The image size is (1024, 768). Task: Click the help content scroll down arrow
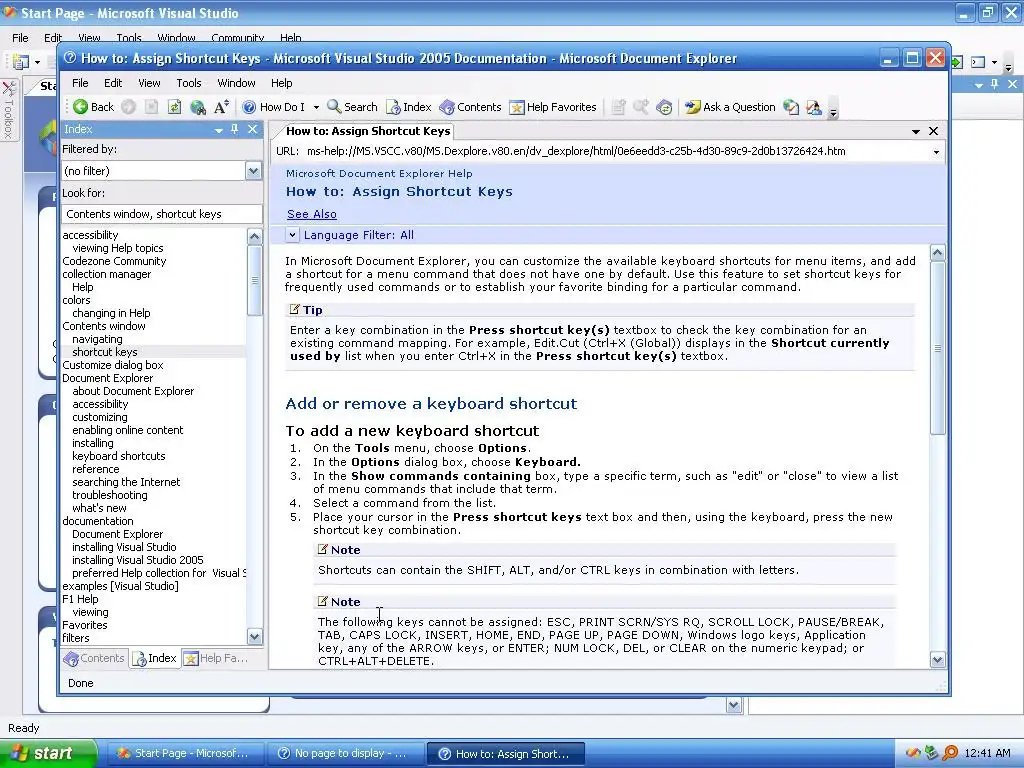click(938, 660)
